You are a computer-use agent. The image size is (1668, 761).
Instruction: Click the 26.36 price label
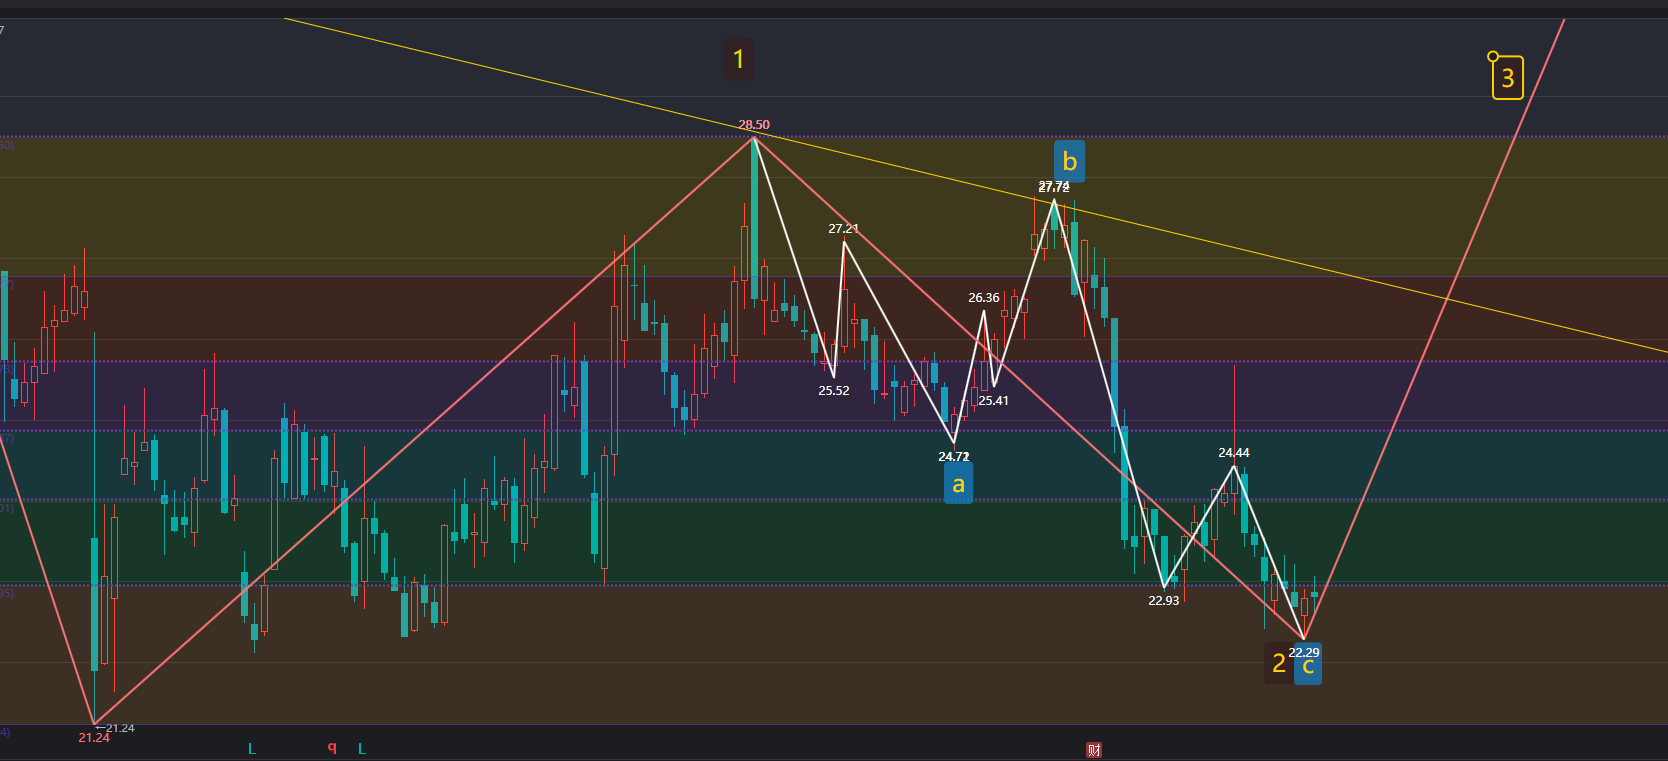click(x=984, y=298)
